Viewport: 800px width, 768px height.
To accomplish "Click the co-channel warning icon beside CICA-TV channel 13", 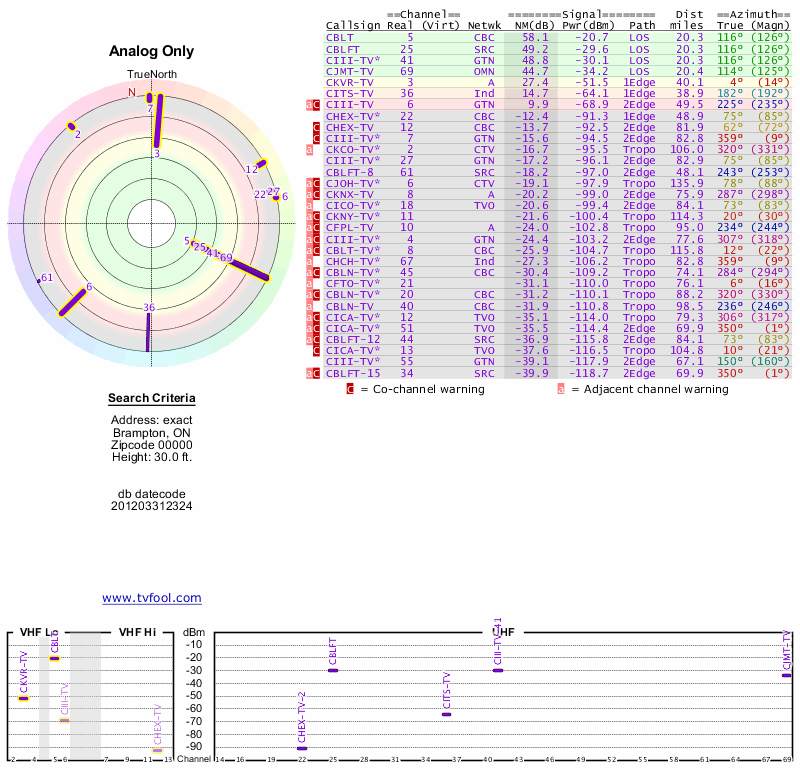I will 317,350.
